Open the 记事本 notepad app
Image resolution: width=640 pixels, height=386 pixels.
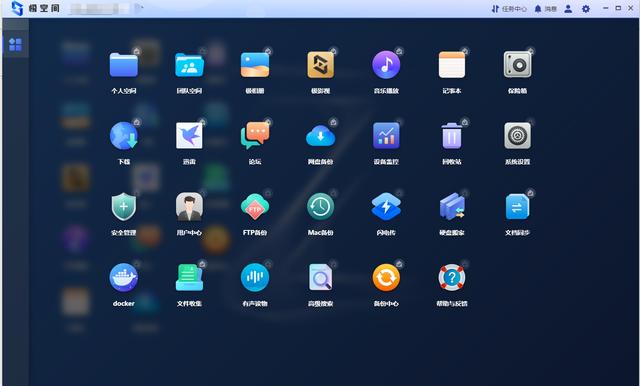(x=452, y=65)
